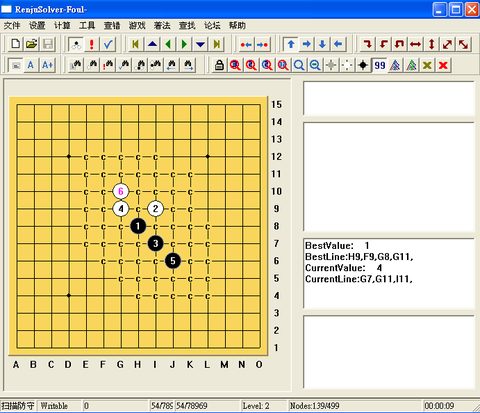The width and height of the screenshot is (480, 413).
Task: Click the red X delete icon
Action: pos(443,65)
